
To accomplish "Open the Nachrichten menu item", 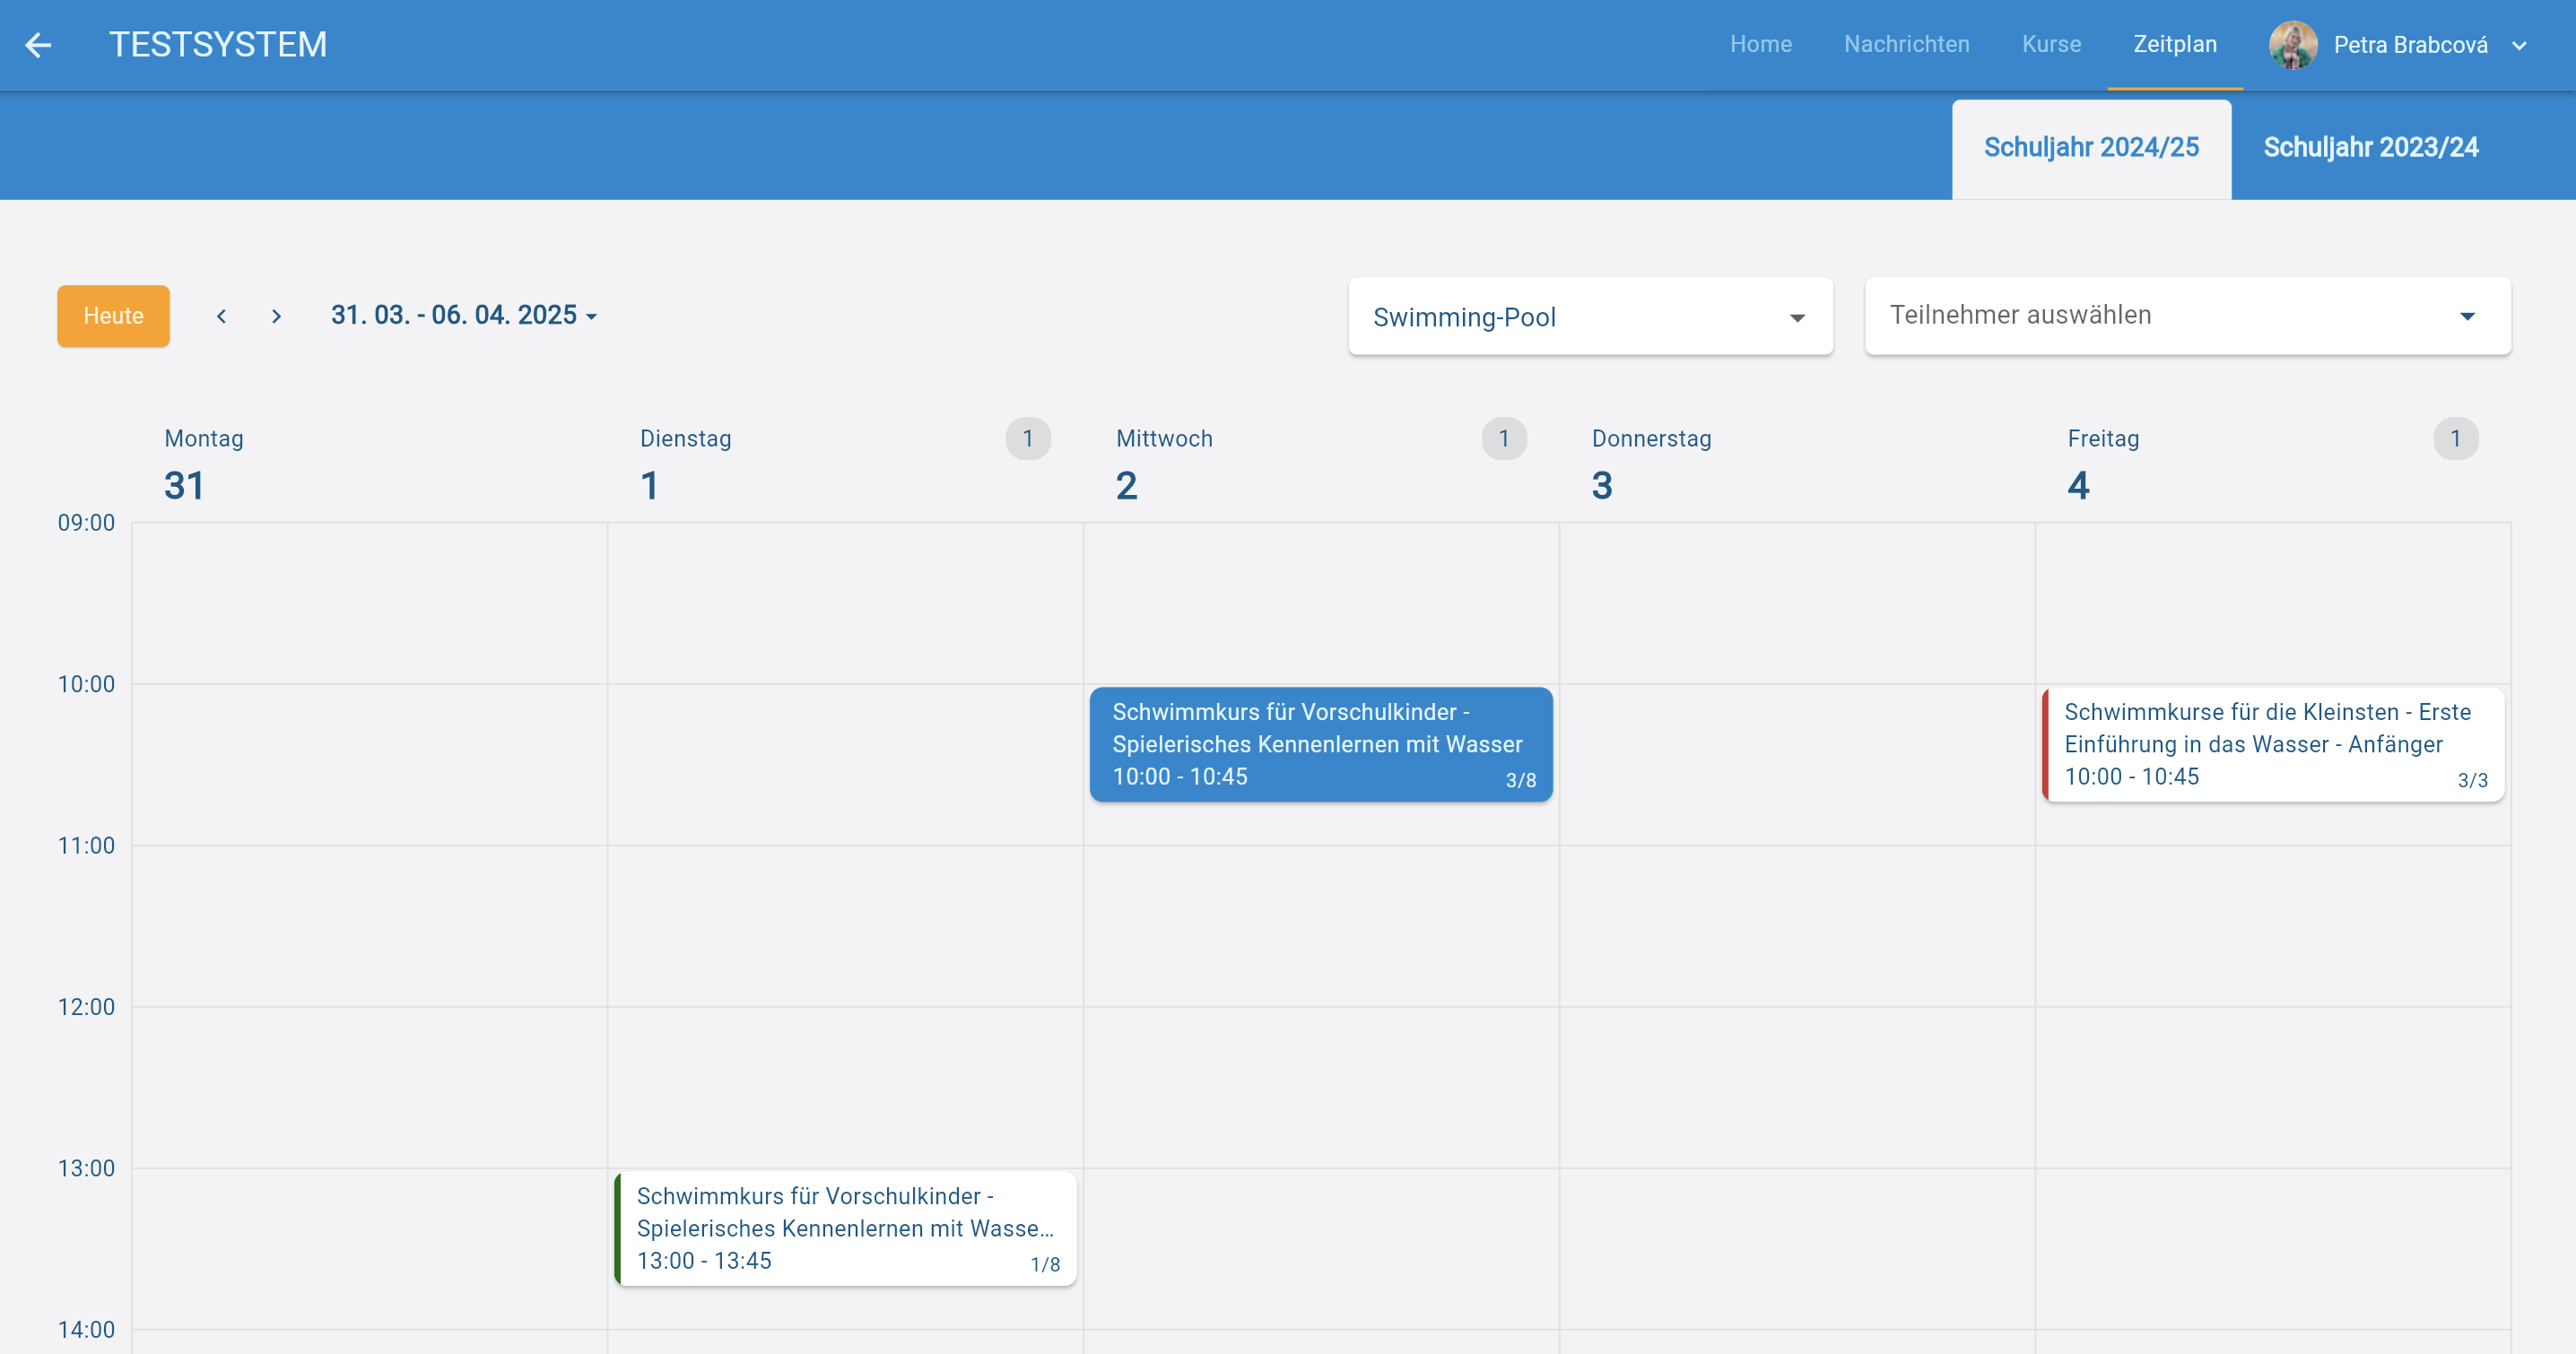I will (x=1906, y=45).
